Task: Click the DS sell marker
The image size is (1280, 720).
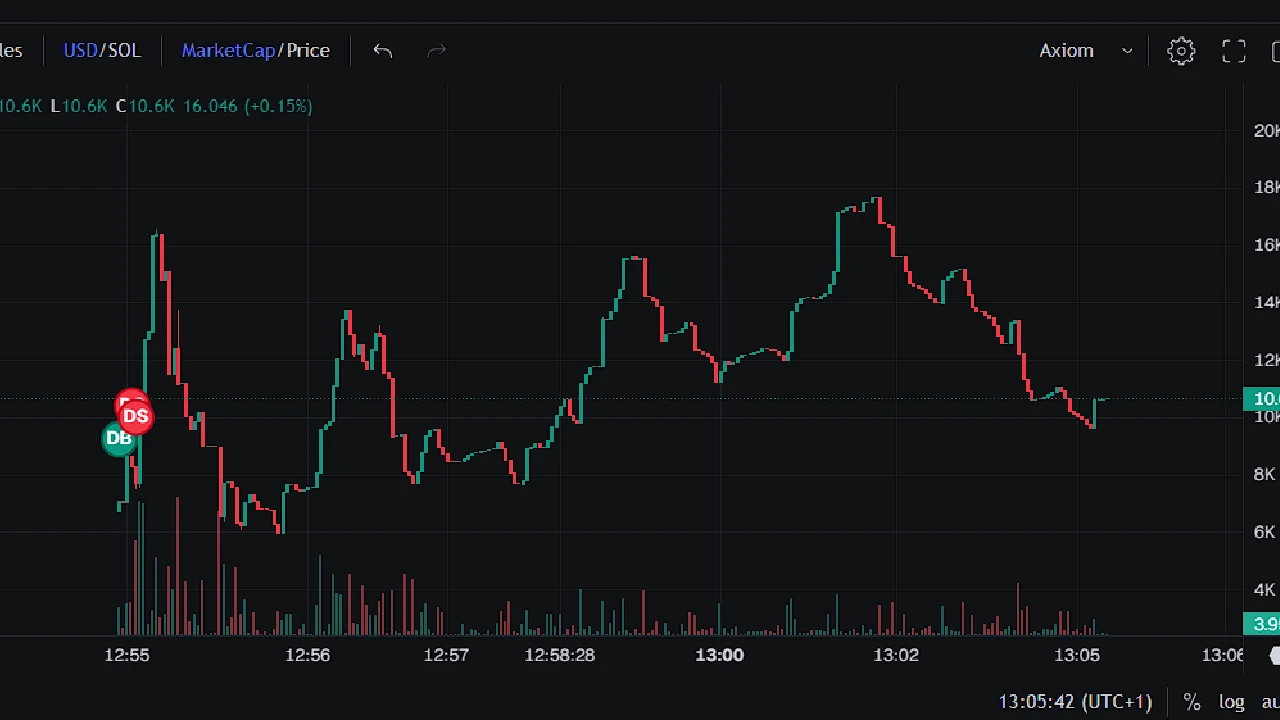Action: click(136, 416)
